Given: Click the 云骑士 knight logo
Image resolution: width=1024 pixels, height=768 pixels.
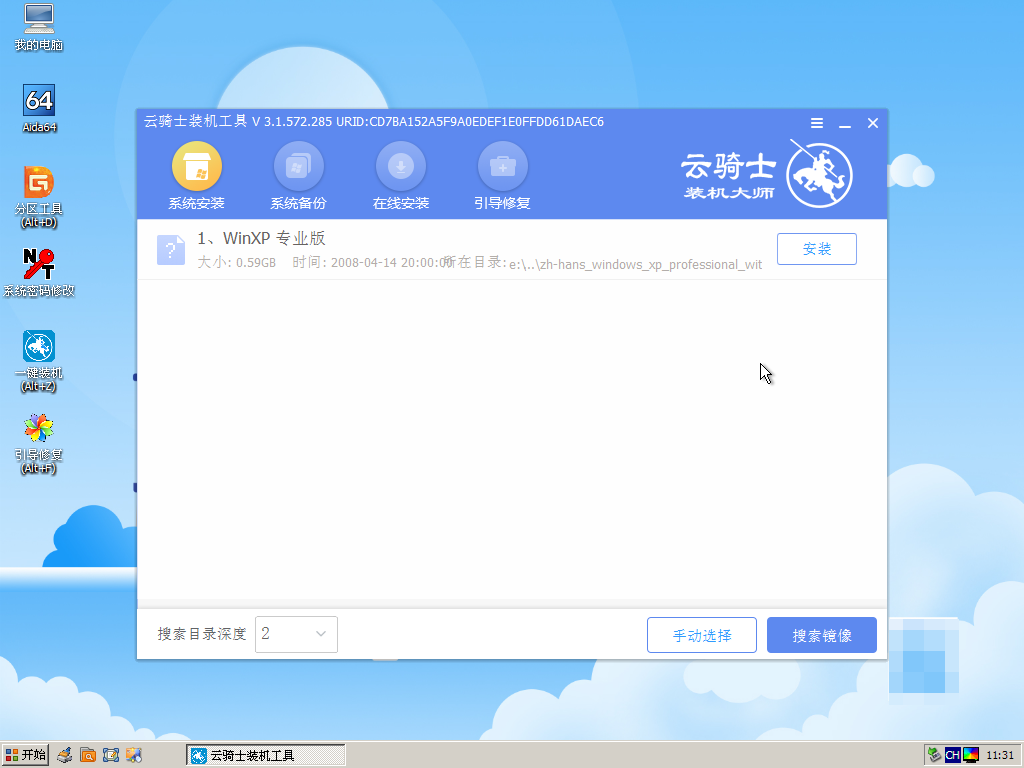Looking at the screenshot, I should click(819, 175).
